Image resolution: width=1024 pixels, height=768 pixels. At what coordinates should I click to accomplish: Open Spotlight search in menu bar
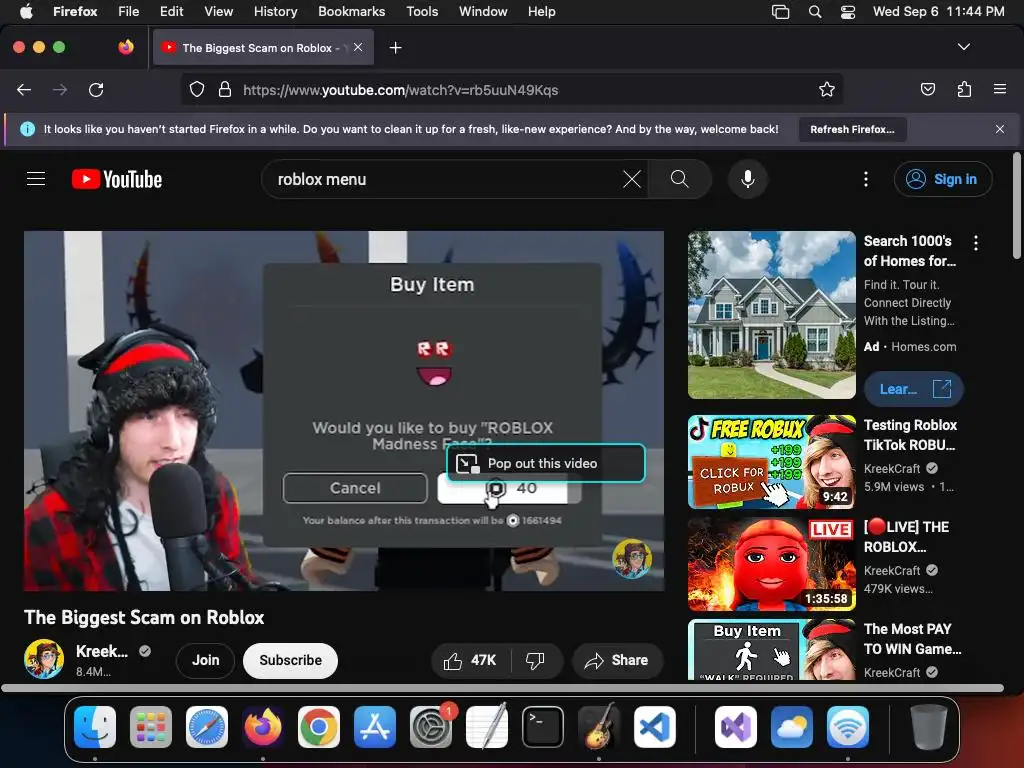point(814,12)
